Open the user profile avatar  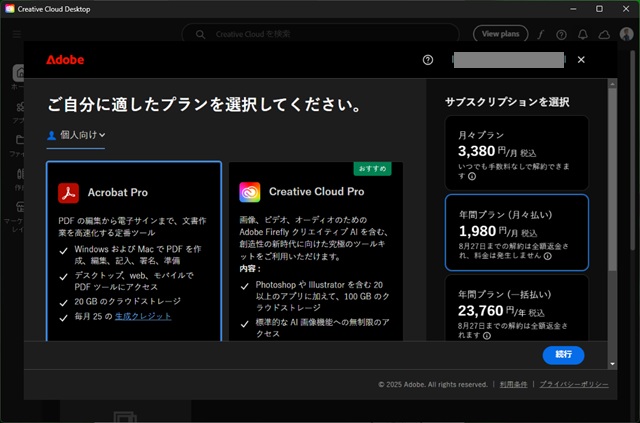[626, 34]
